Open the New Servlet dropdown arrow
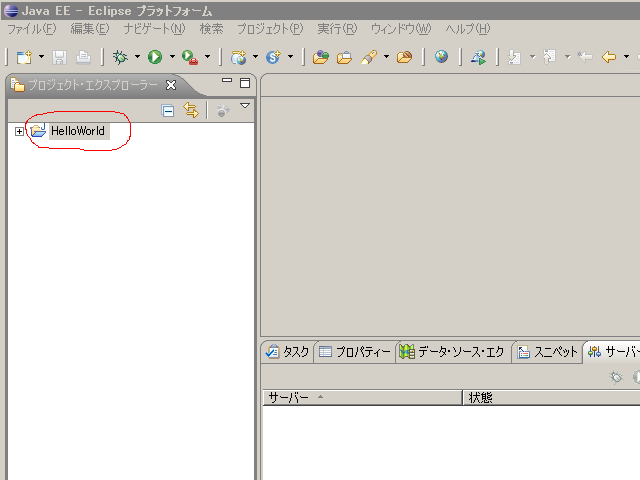The width and height of the screenshot is (640, 480). [x=291, y=57]
